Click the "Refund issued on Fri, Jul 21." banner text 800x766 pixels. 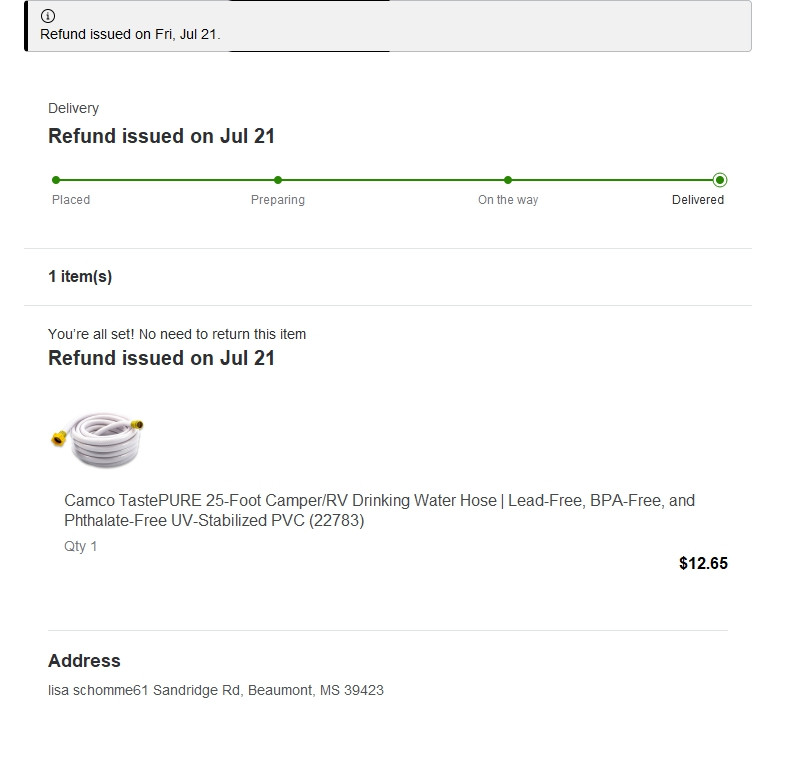point(130,34)
